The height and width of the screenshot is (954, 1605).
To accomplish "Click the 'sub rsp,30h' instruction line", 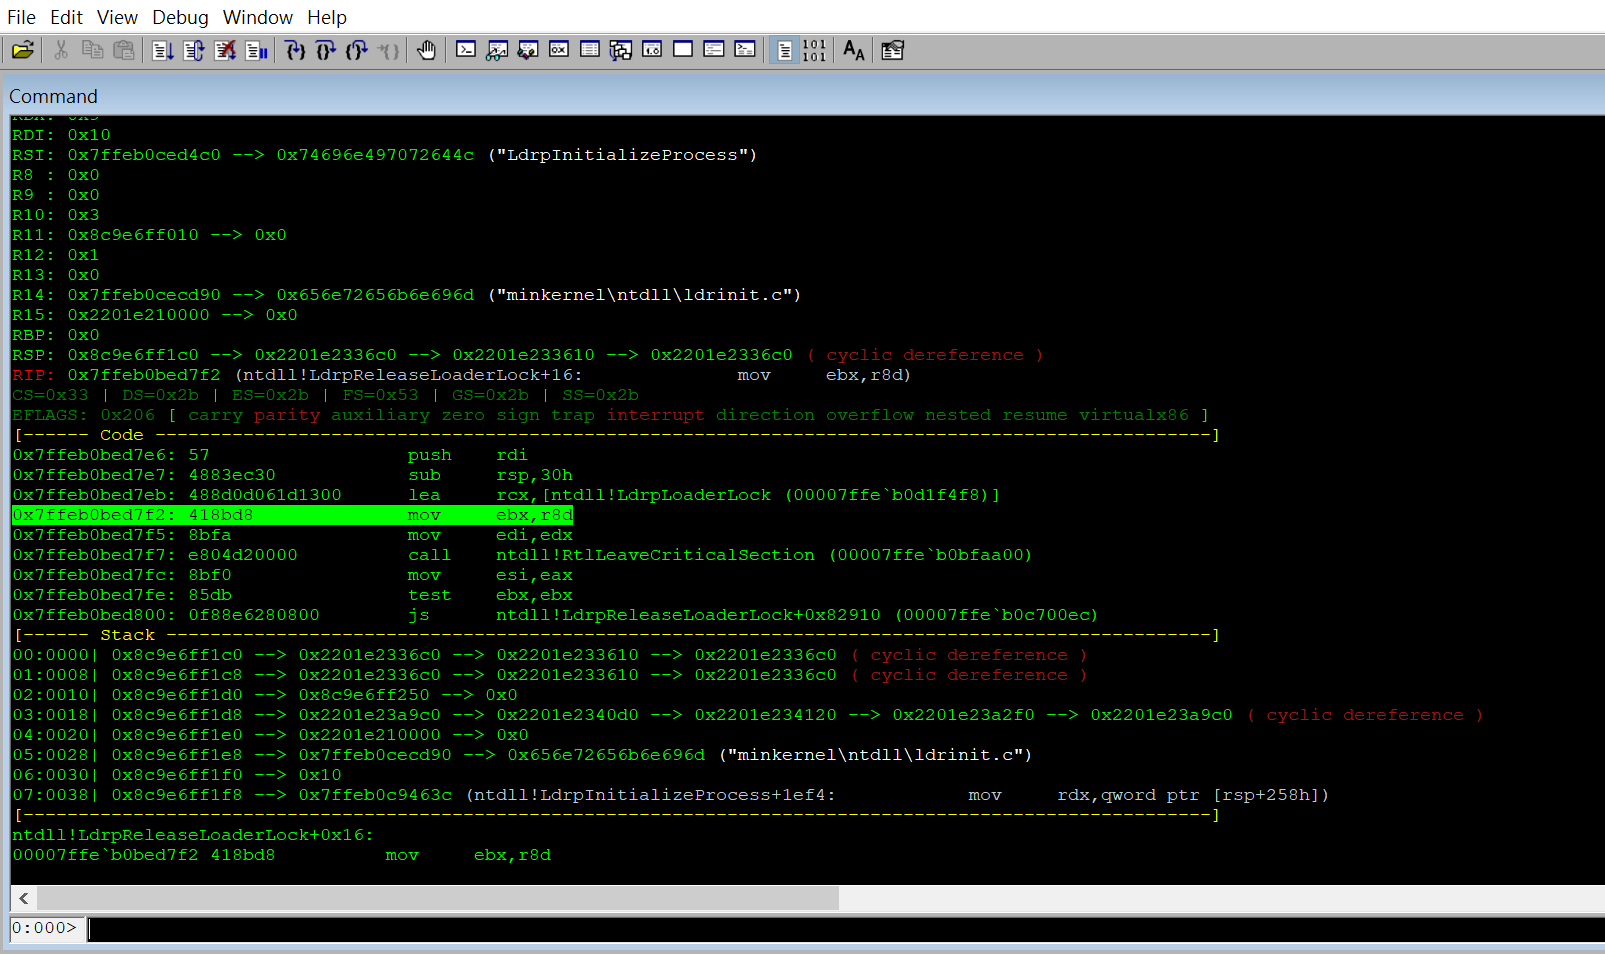I will [292, 475].
